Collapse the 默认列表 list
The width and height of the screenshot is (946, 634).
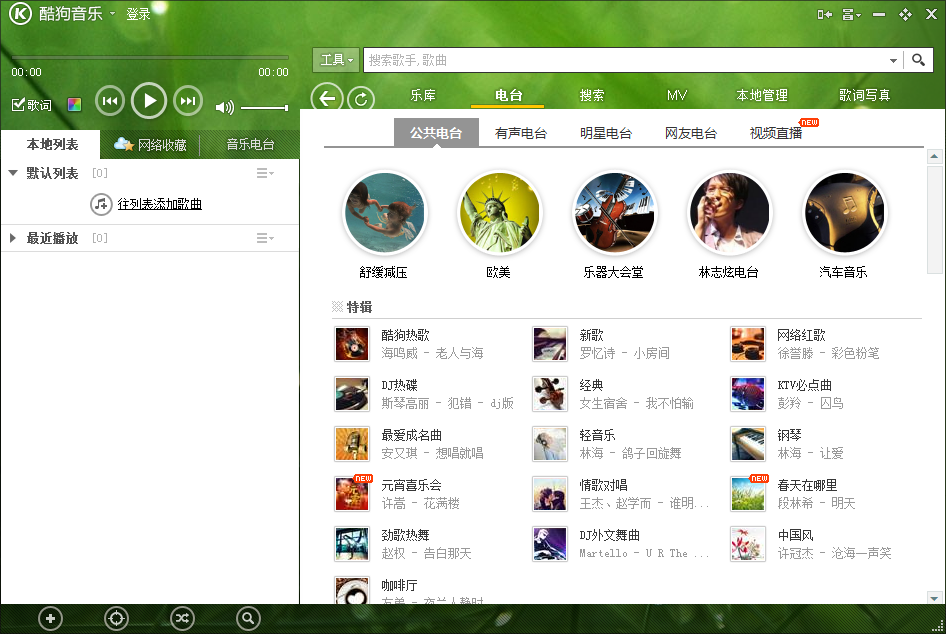pos(13,173)
